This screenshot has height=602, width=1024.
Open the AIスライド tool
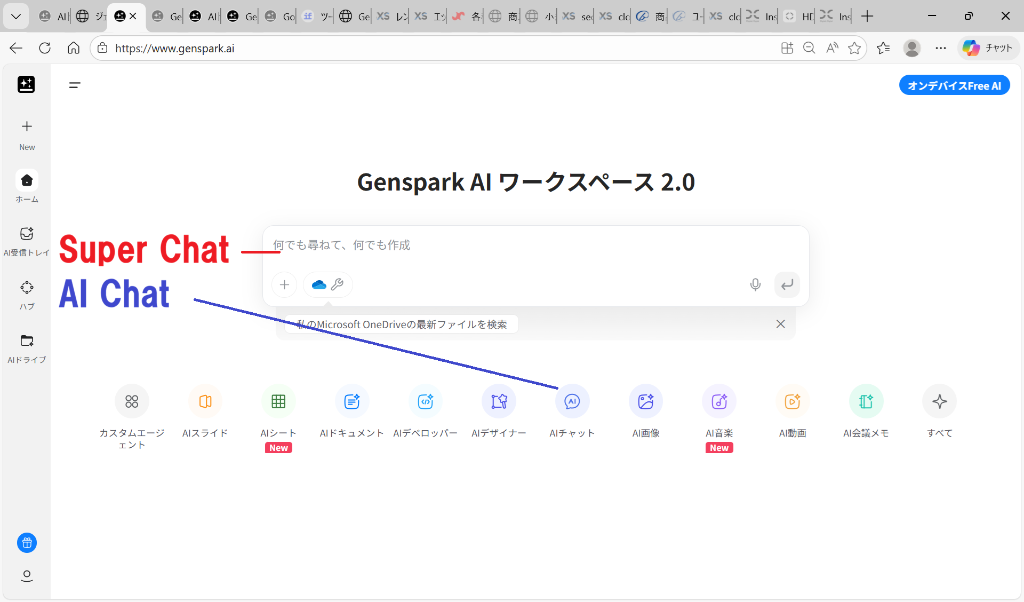coord(204,401)
